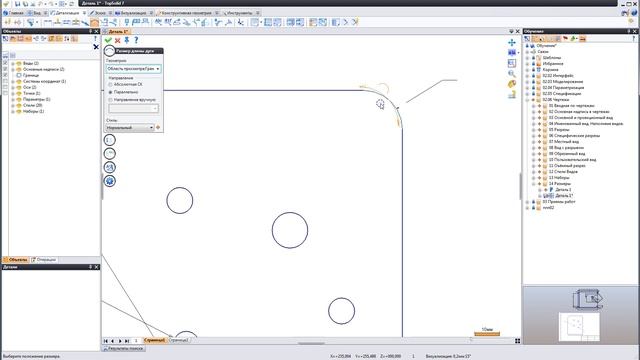Click the zoom magnifier icon in view toolbar
Screen dimensions: 640x360
512,74
